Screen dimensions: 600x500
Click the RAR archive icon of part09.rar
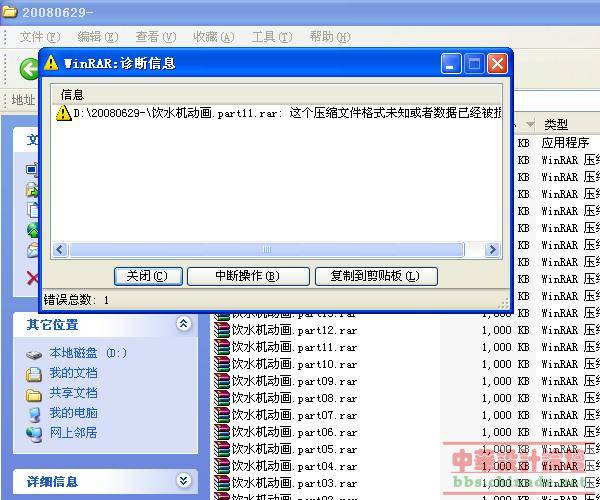pyautogui.click(x=222, y=381)
